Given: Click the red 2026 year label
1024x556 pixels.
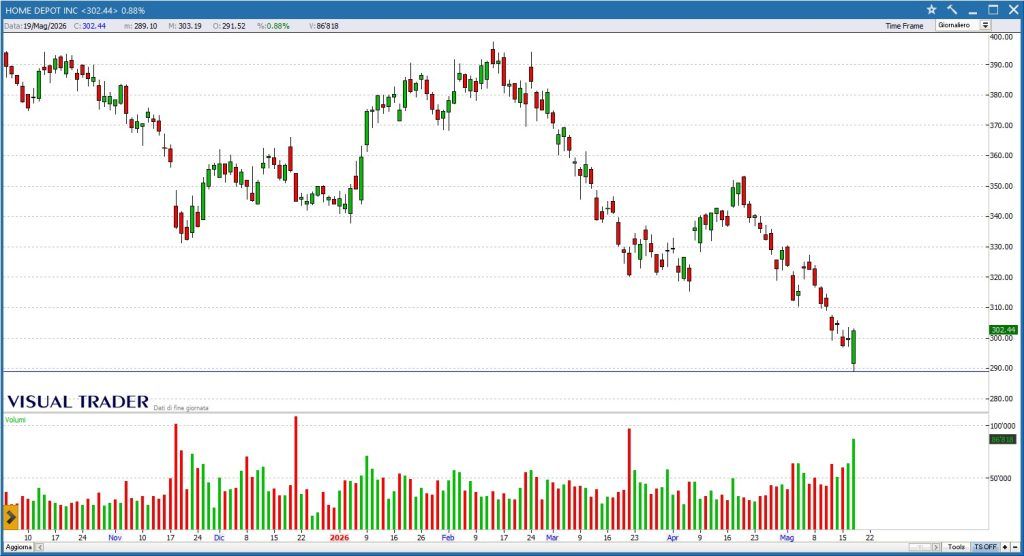Looking at the screenshot, I should 339,538.
